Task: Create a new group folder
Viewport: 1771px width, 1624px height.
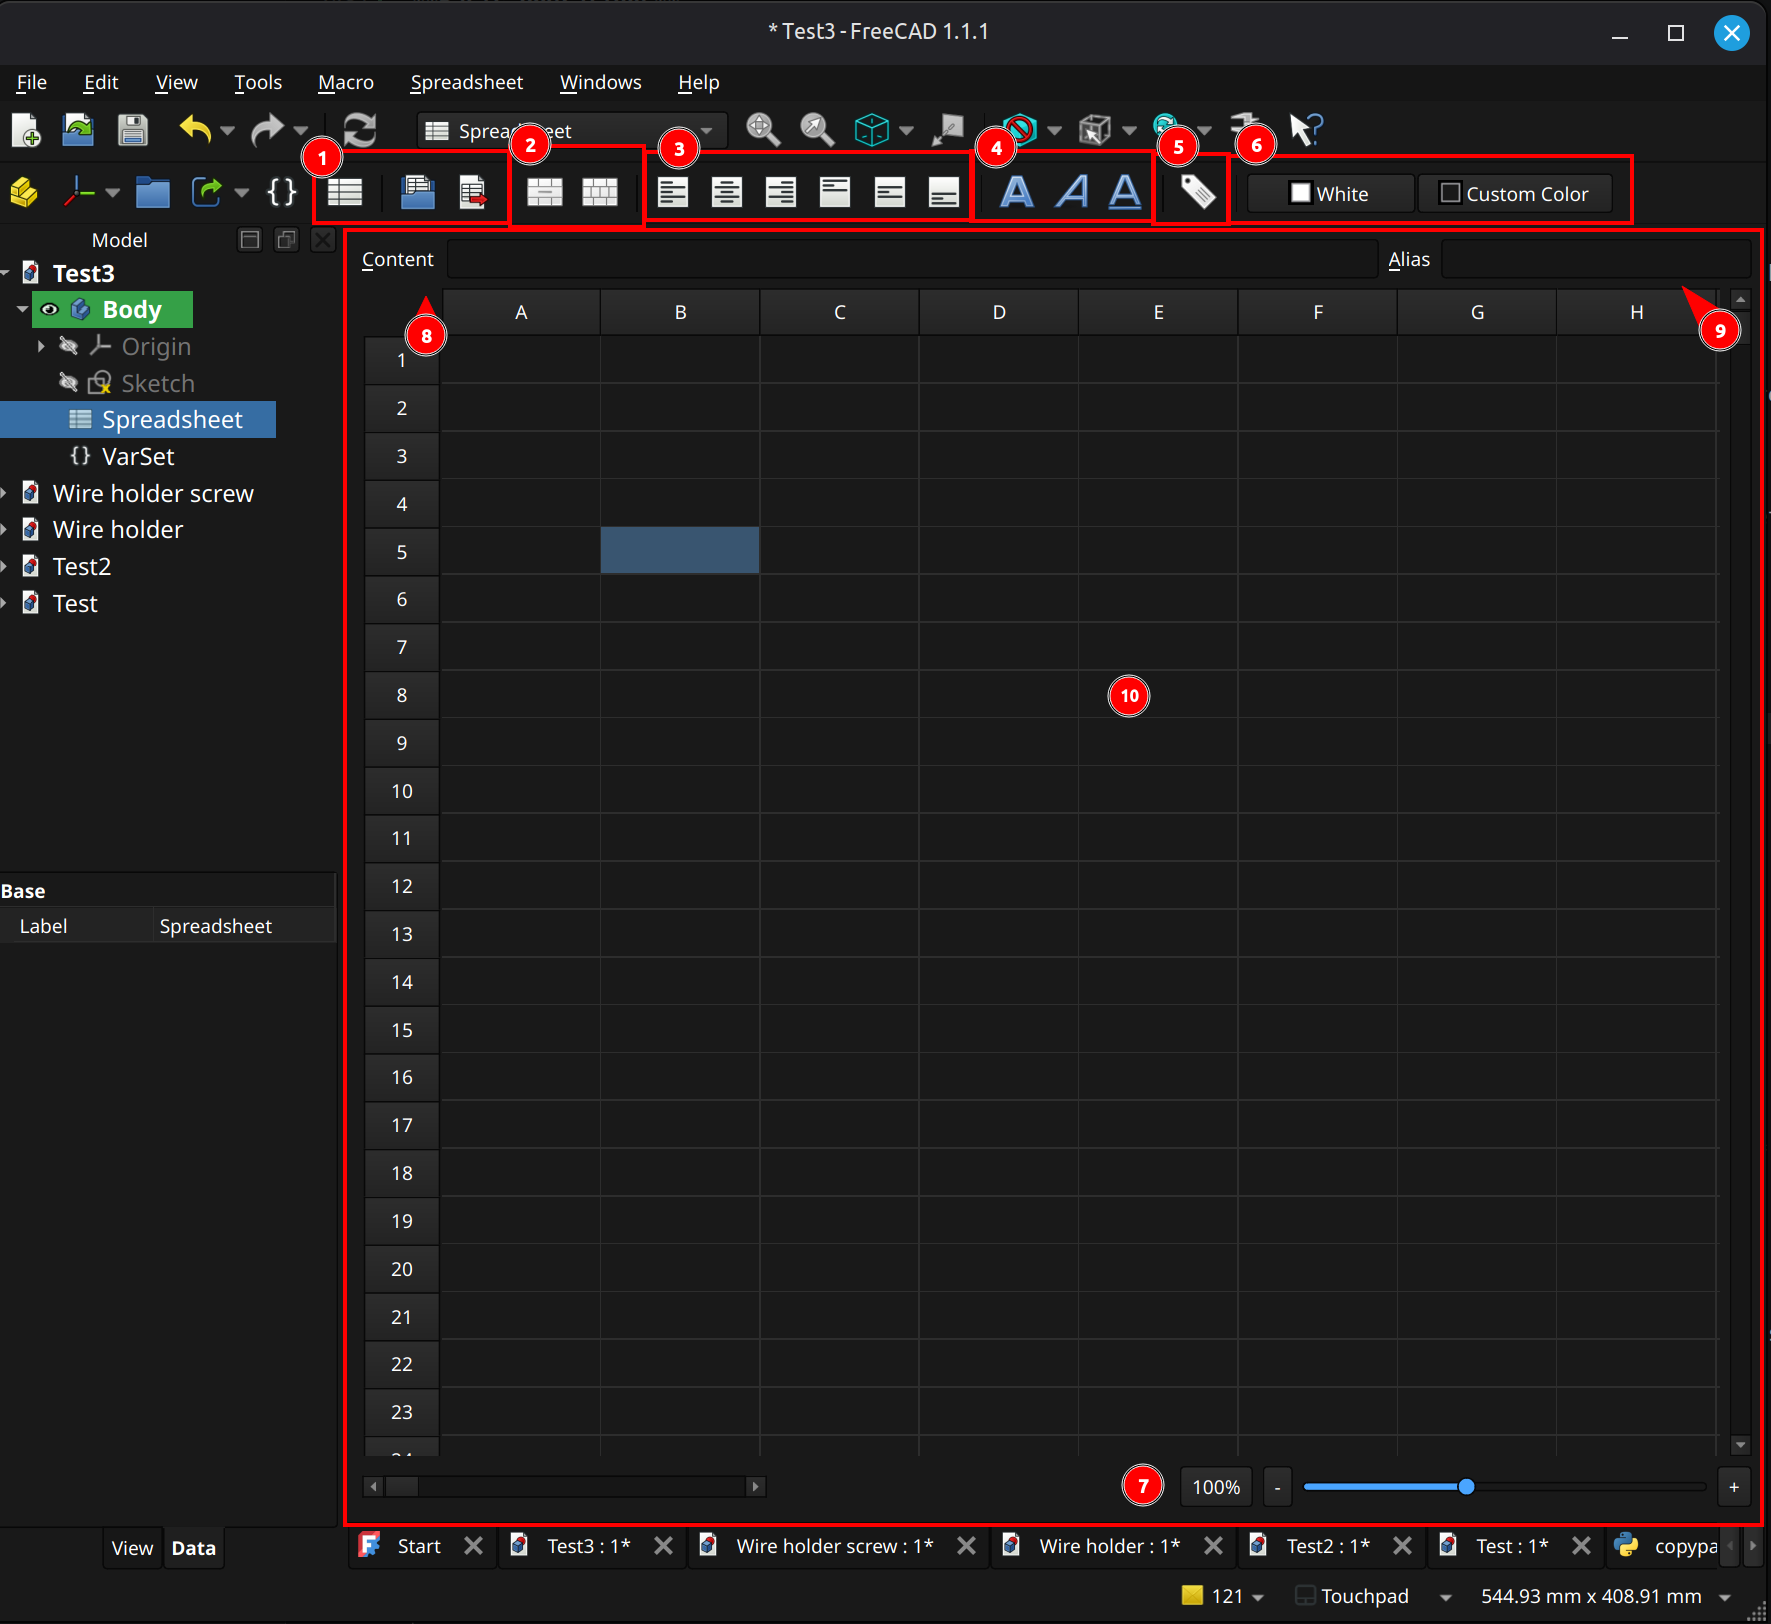Action: point(153,192)
